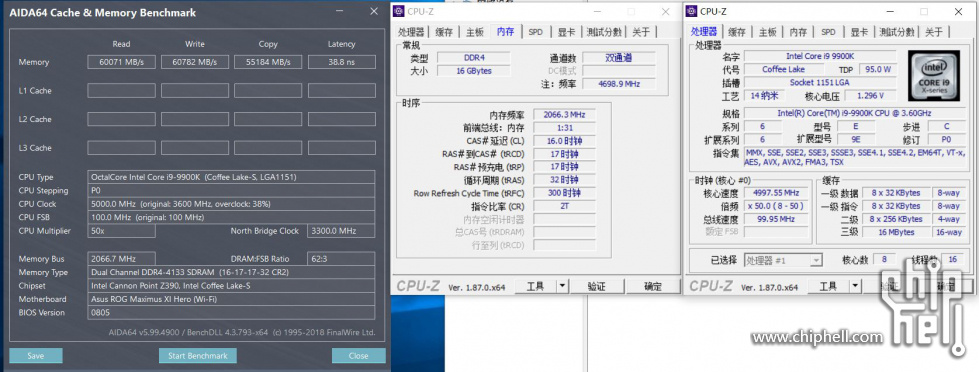Screen dimensions: 979x372
Task: Click 确定 button in CPU-Z memory window
Action: (x=652, y=286)
